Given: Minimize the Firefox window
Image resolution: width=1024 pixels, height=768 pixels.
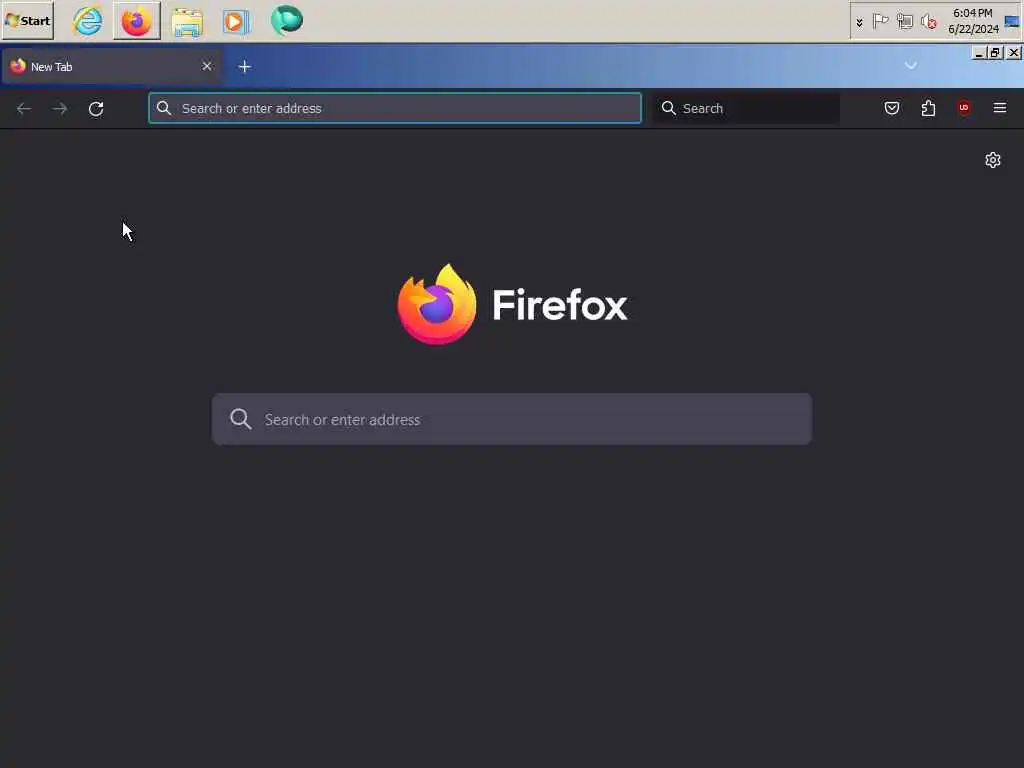Looking at the screenshot, I should click(978, 53).
